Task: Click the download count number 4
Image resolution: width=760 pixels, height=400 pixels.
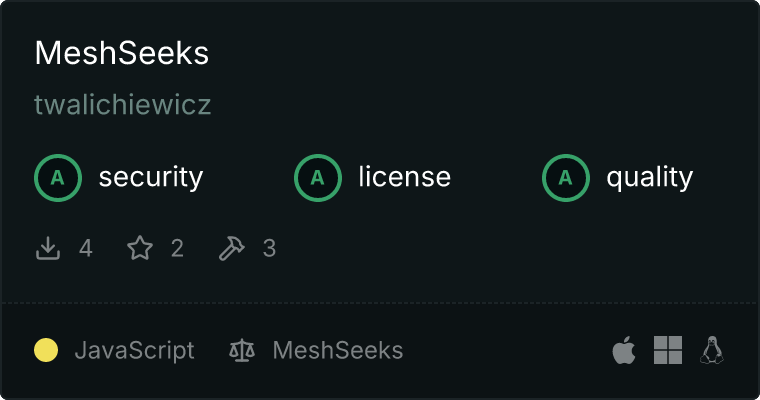Action: (x=86, y=248)
